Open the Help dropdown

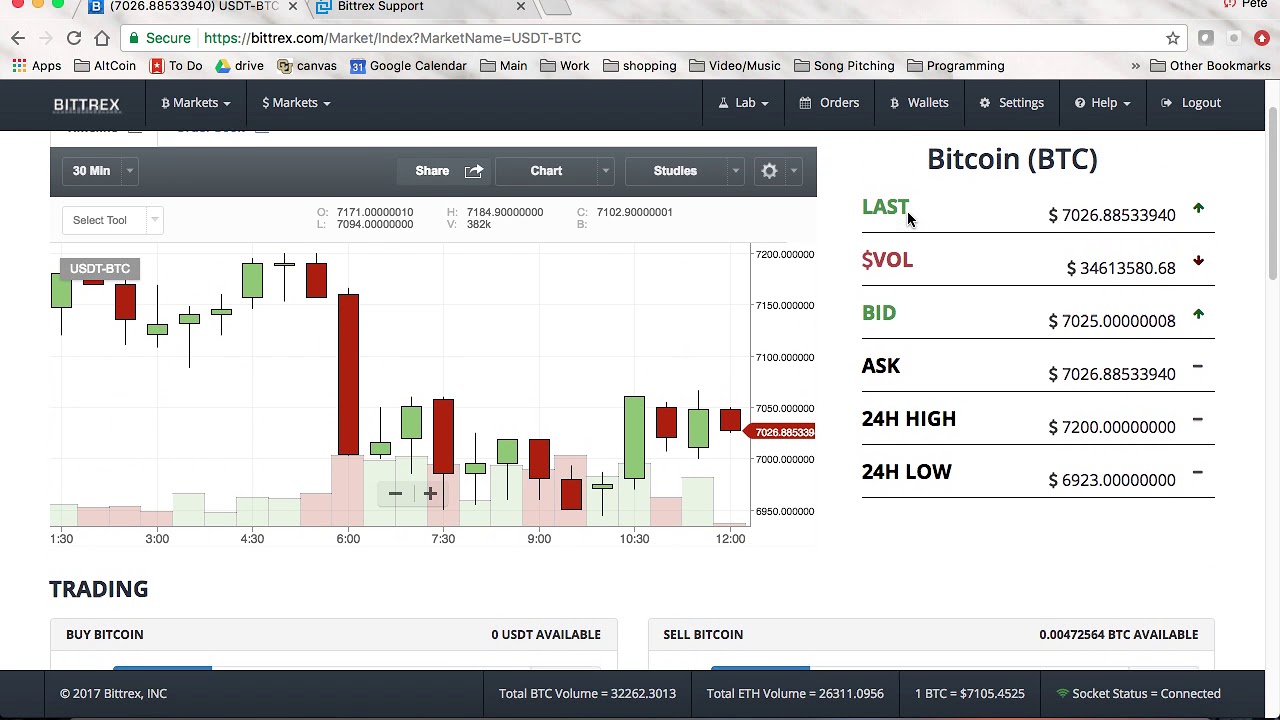1102,103
